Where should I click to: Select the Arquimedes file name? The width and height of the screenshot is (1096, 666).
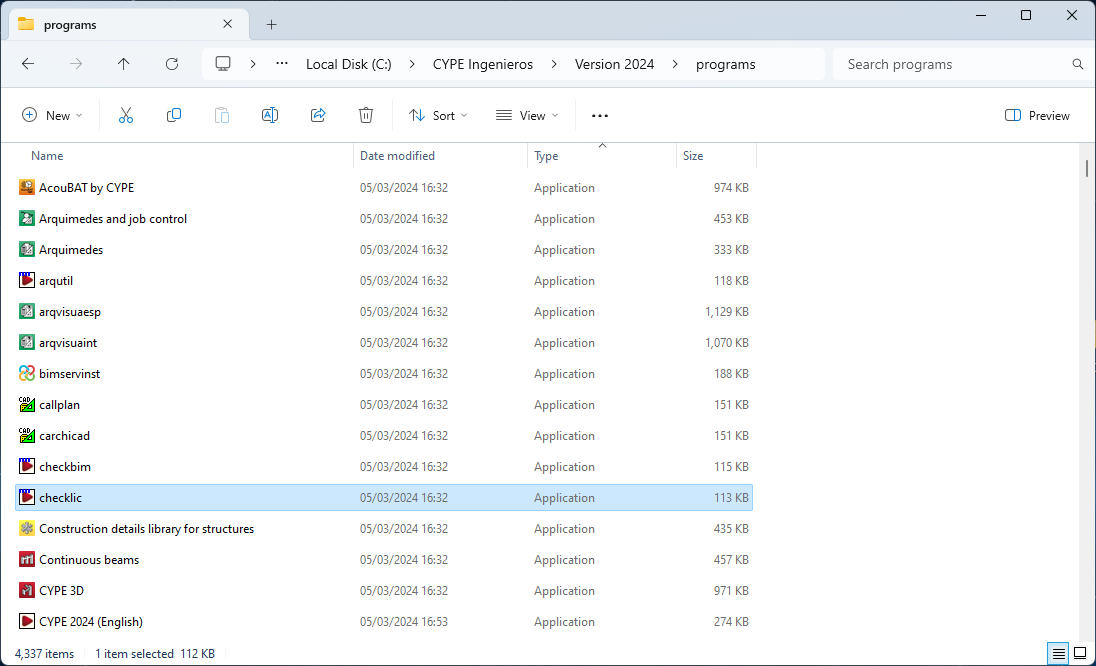point(71,249)
